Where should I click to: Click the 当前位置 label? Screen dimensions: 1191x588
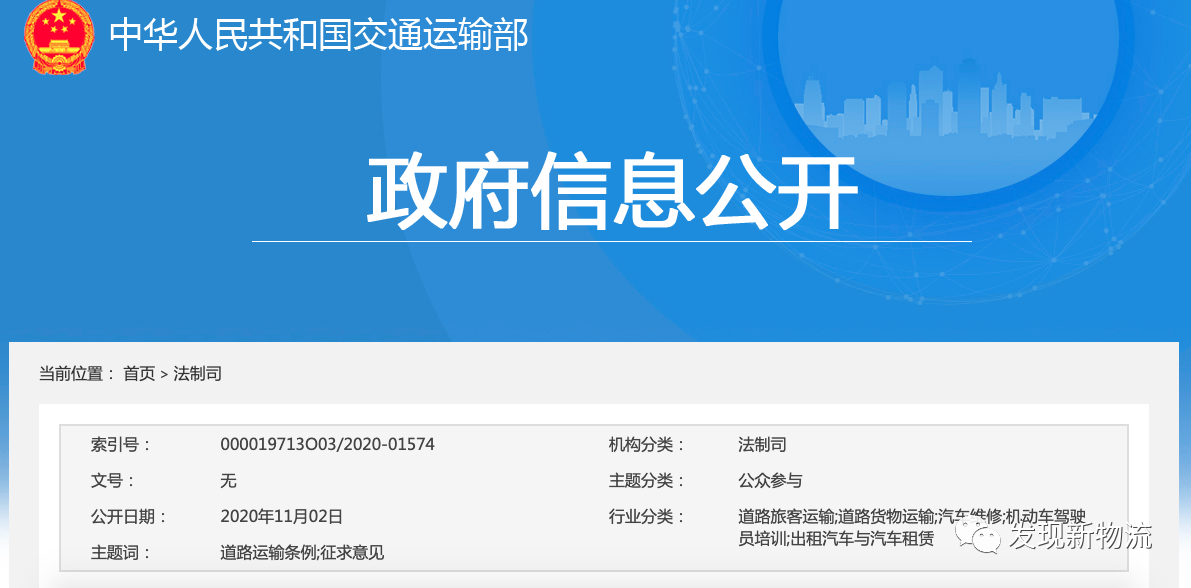point(70,374)
